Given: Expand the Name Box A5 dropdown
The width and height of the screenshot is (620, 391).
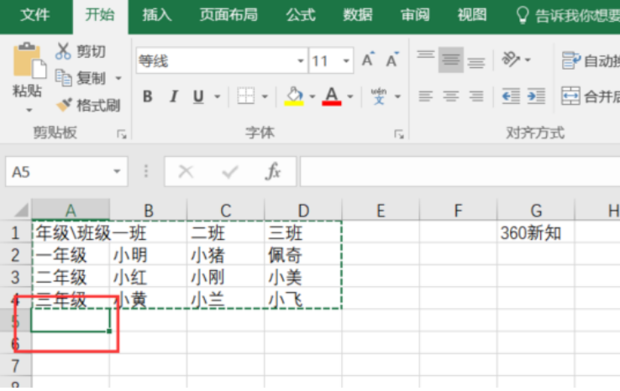Looking at the screenshot, I should [117, 171].
